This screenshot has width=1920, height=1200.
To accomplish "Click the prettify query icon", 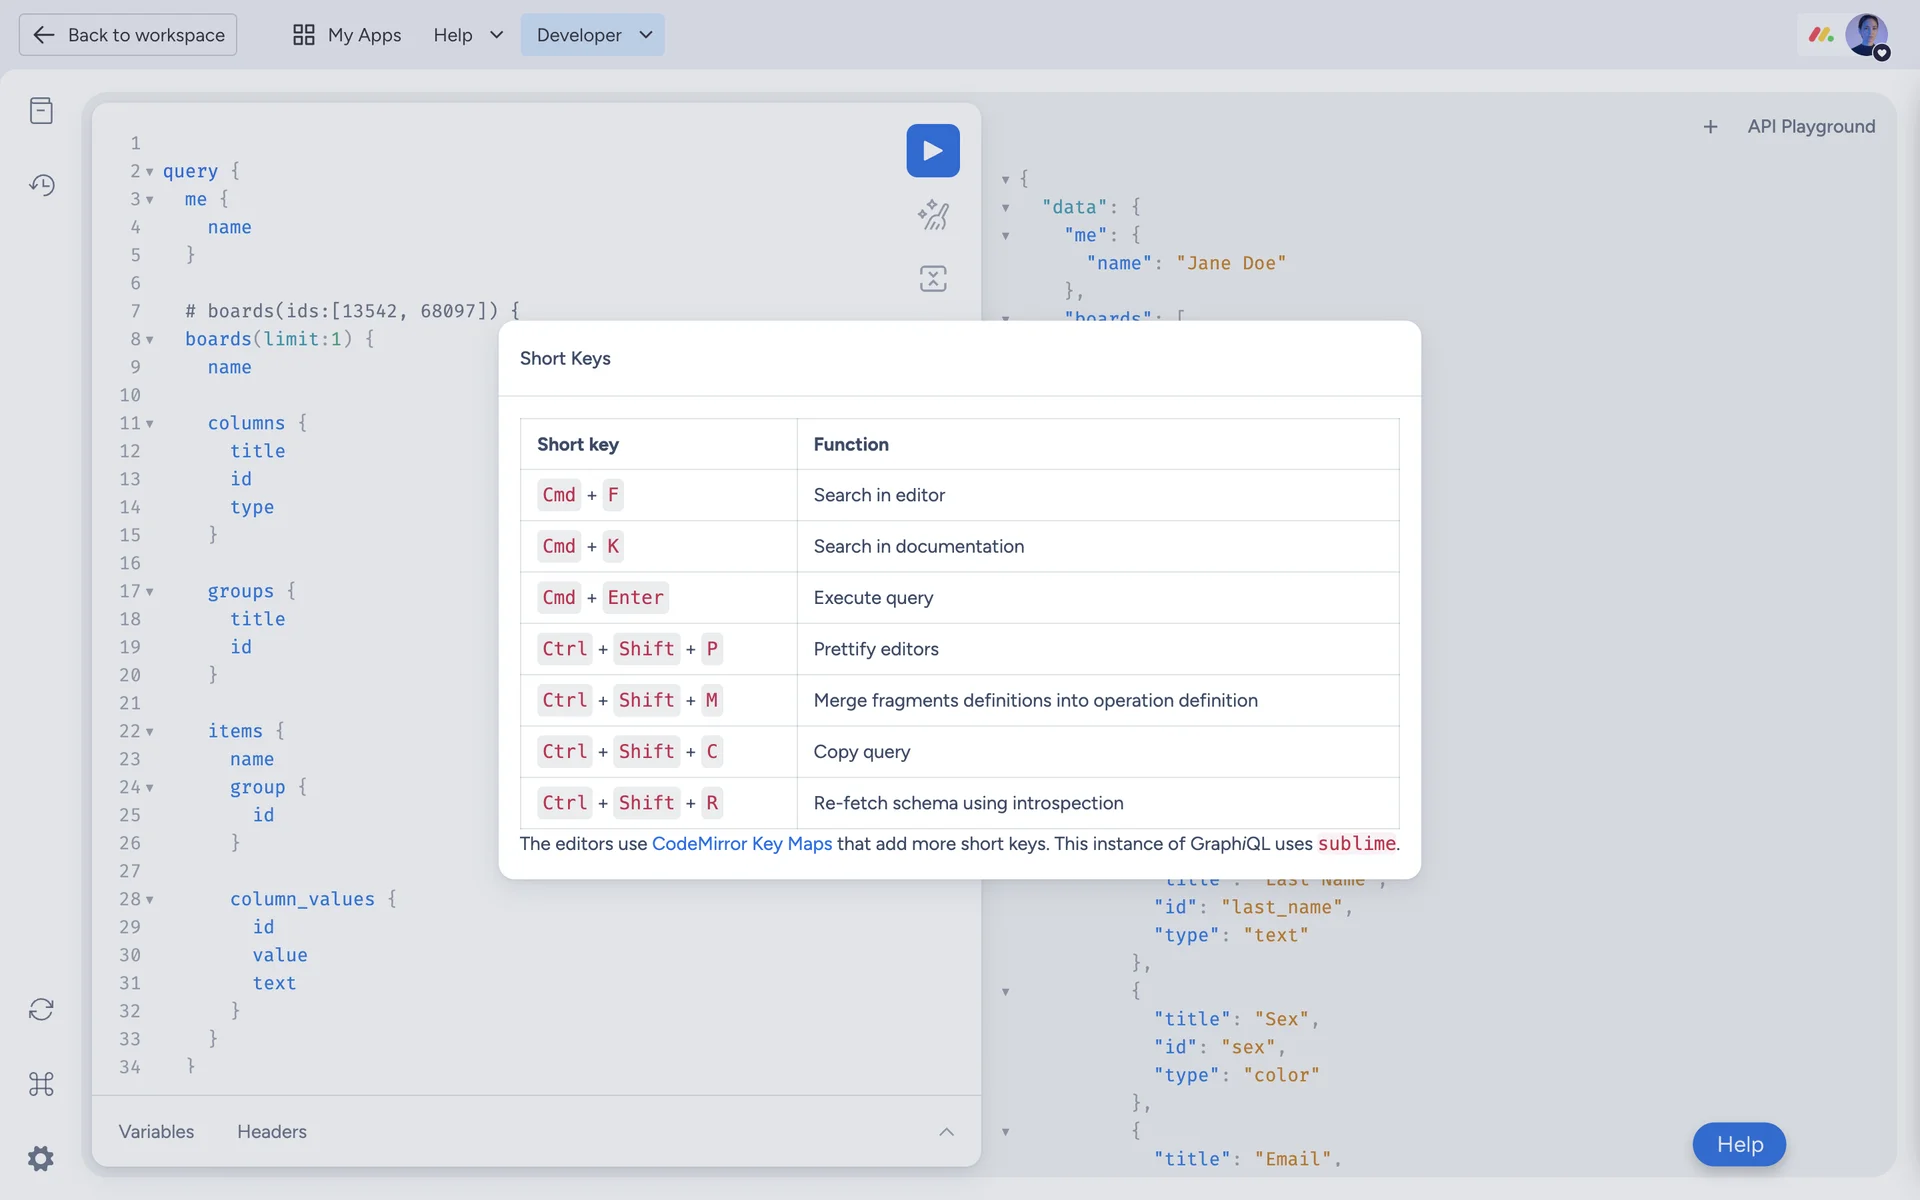I will point(932,215).
